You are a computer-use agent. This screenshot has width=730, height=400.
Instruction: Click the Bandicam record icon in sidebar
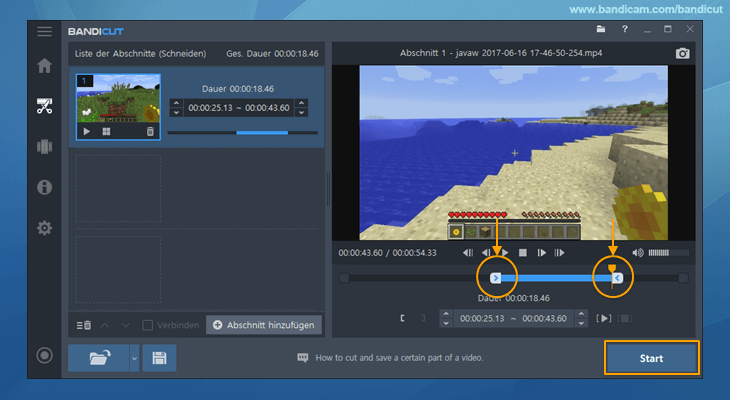45,356
